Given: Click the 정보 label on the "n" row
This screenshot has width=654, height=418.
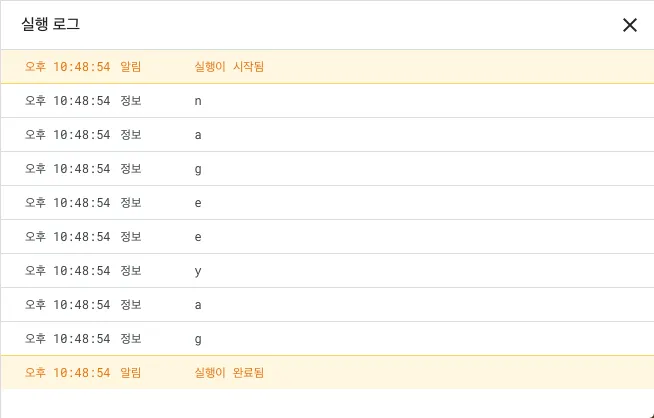Looking at the screenshot, I should click(130, 101).
